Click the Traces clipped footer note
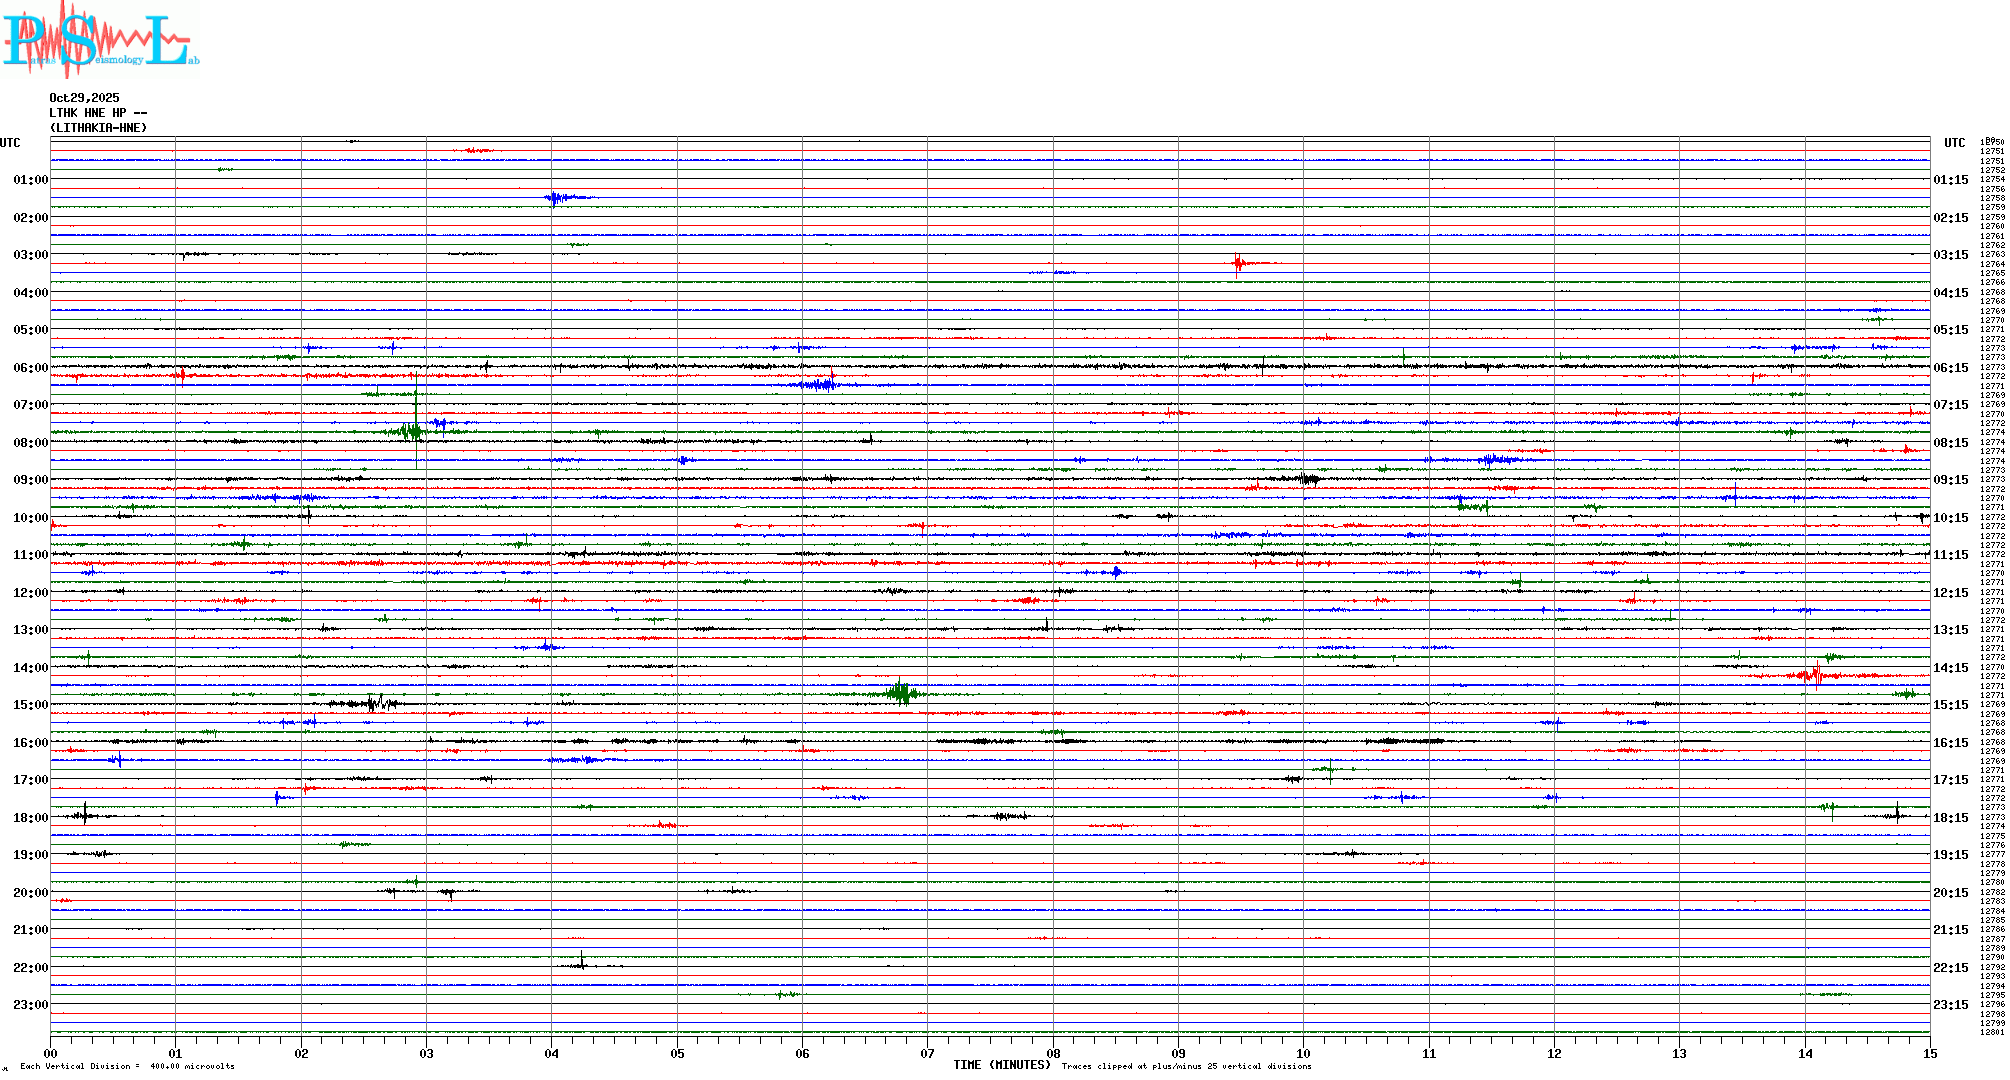Screen dimensions: 2010x1080 1186,1066
